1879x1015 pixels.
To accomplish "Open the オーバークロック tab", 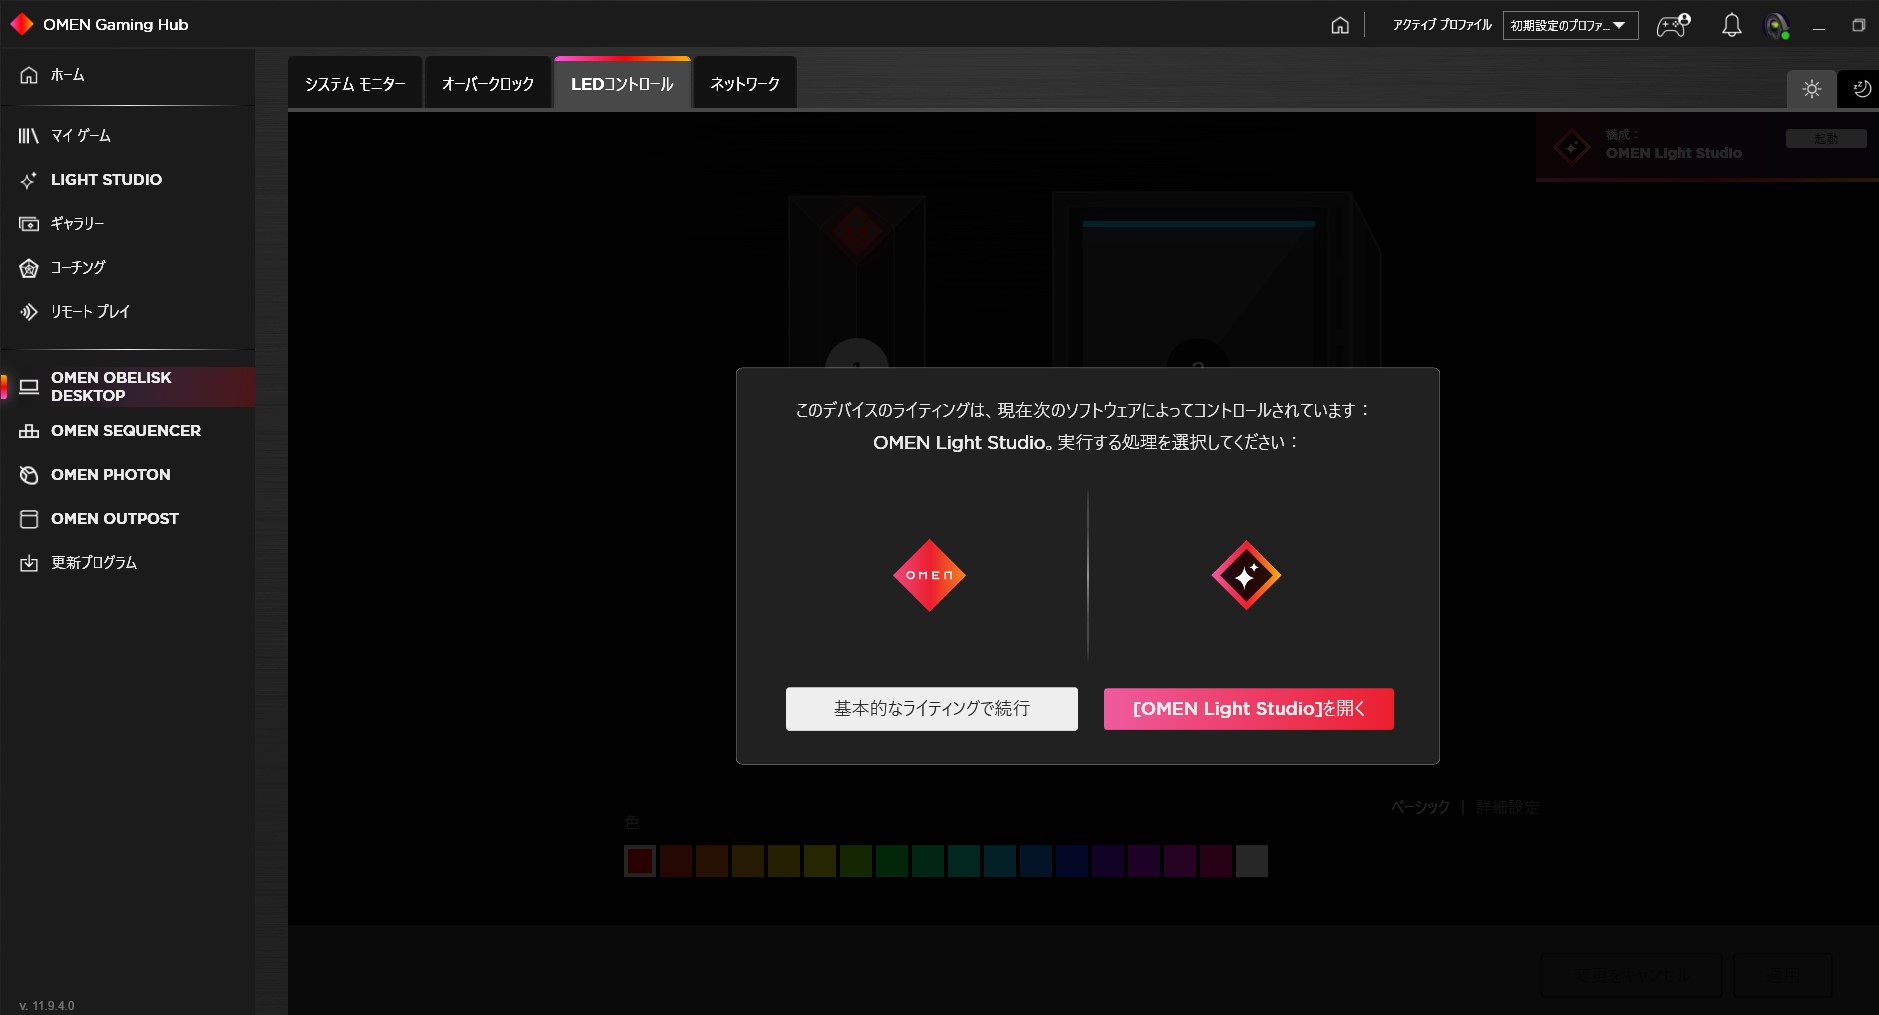I will [488, 84].
